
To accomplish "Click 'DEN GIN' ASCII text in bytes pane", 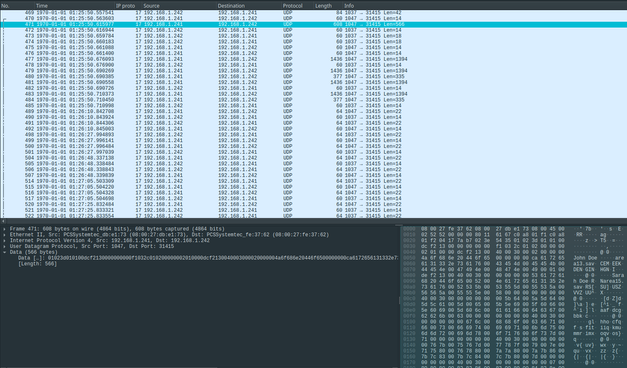I will (584, 270).
